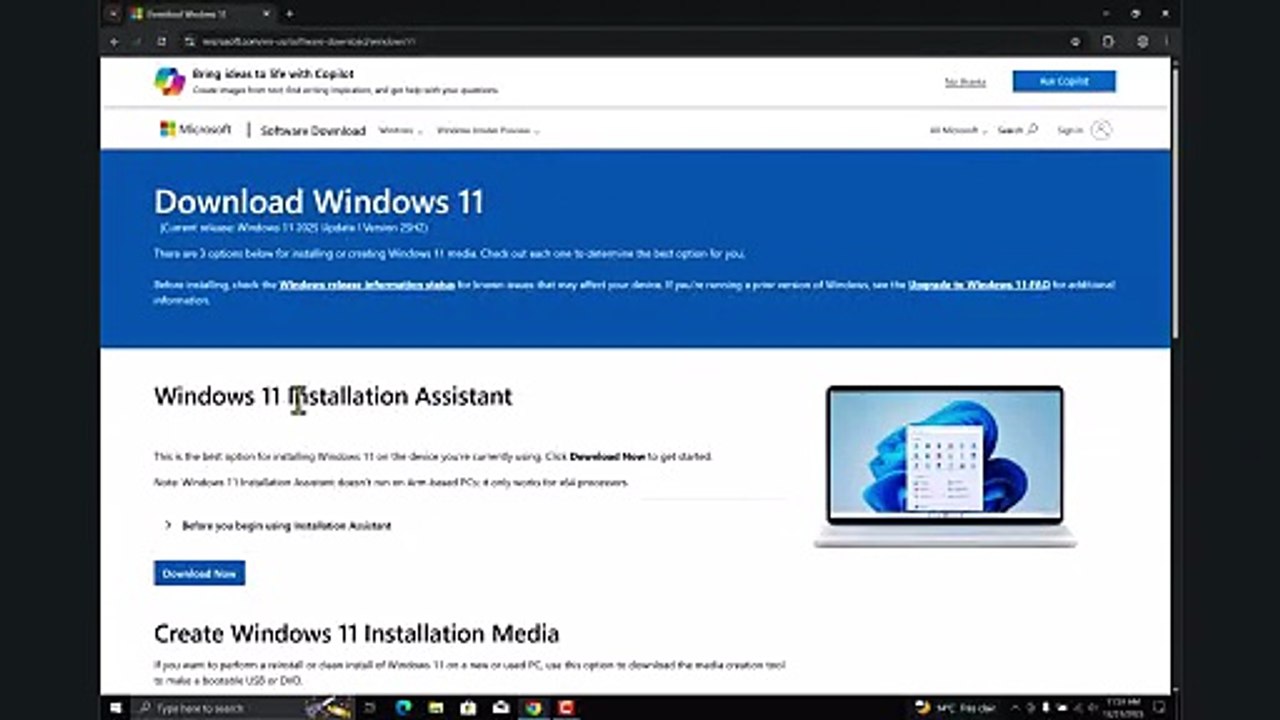Reload the page with the refresh button

[161, 42]
